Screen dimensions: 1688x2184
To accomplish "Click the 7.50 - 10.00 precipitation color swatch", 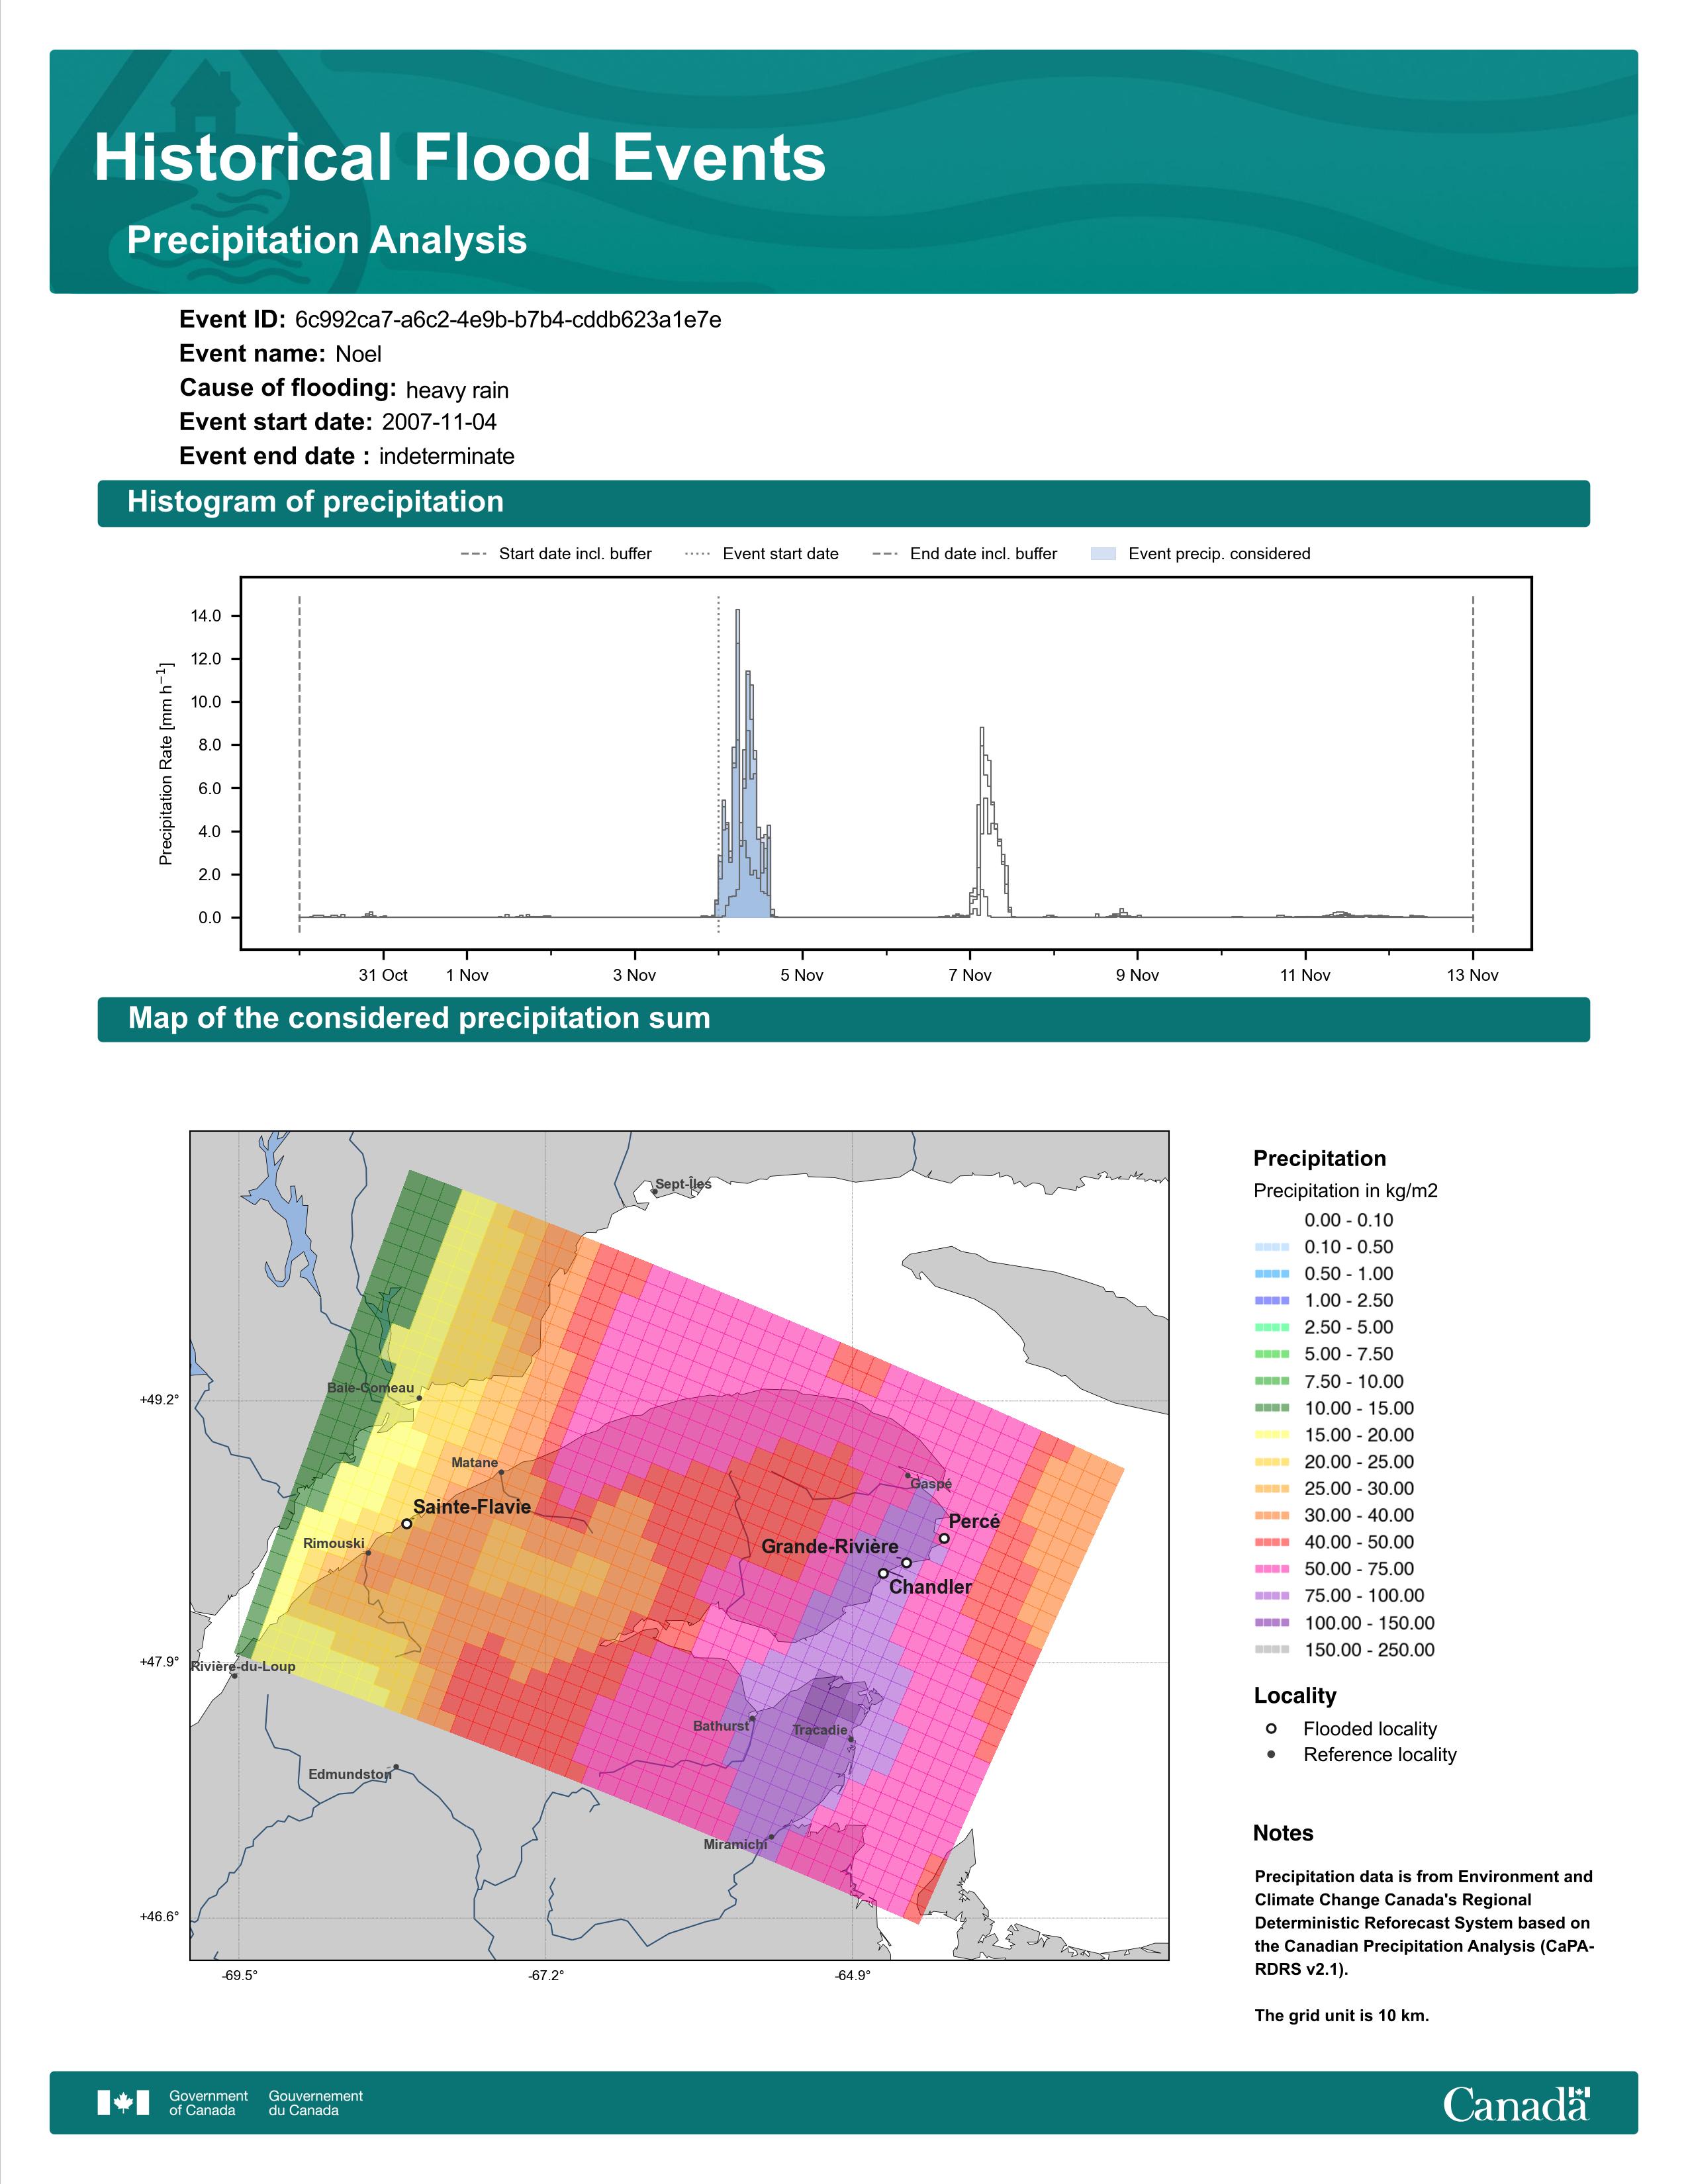I will click(x=1272, y=1381).
